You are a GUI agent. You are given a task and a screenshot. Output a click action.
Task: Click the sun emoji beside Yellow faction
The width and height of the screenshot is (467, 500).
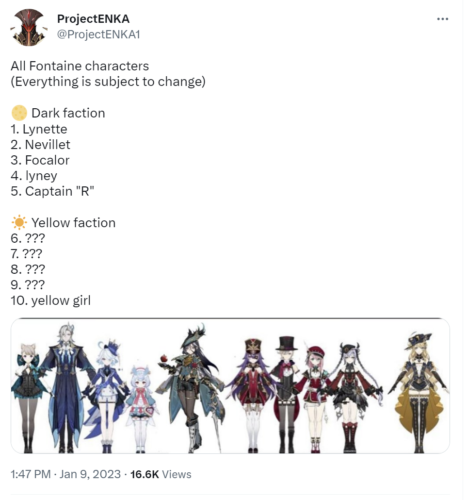click(x=19, y=222)
